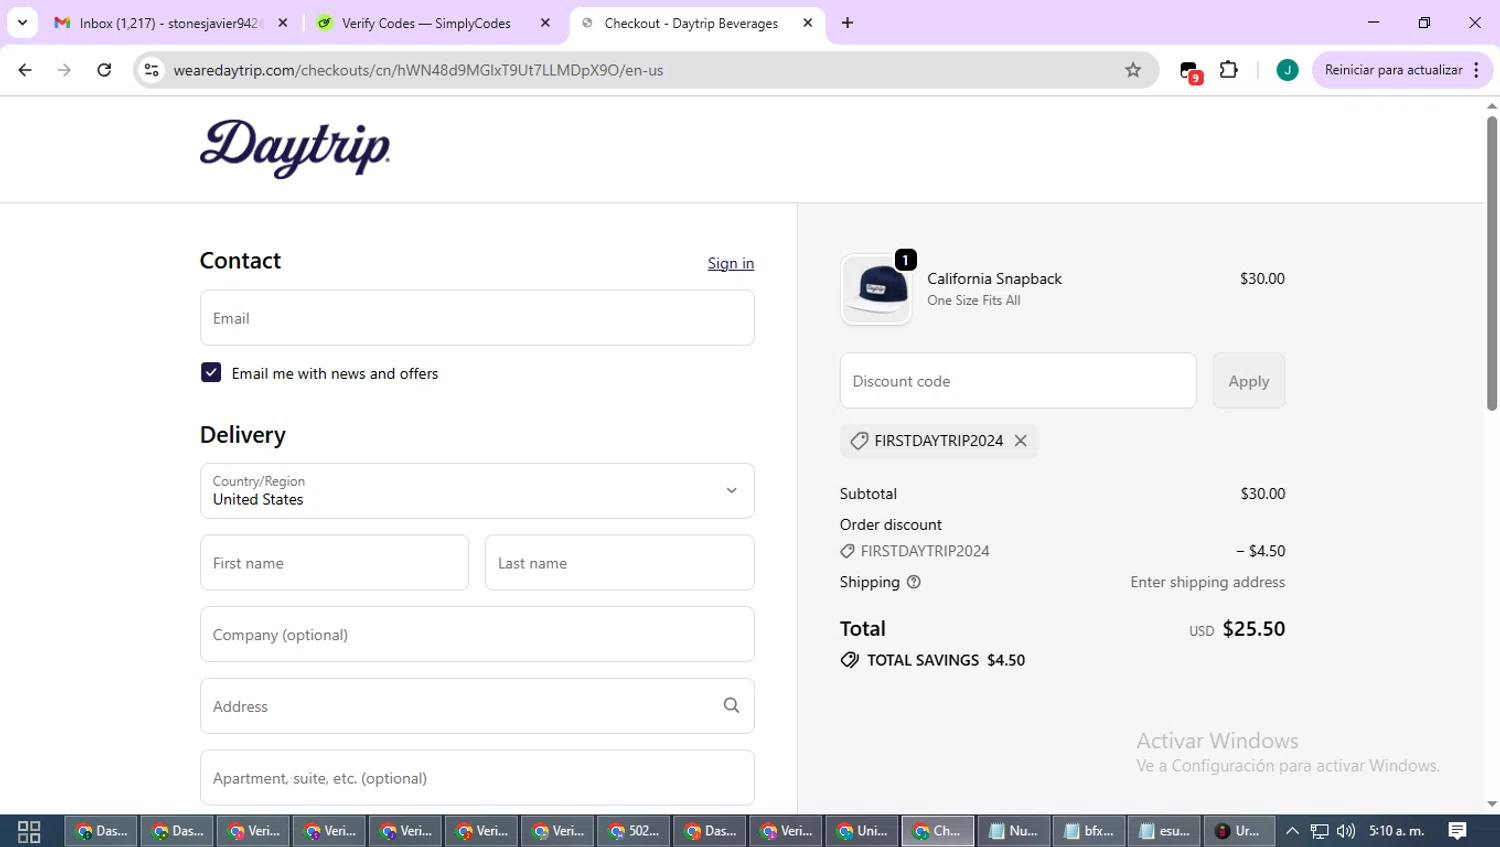Open the Windows notification center icon
The width and height of the screenshot is (1500, 847).
tap(1458, 831)
